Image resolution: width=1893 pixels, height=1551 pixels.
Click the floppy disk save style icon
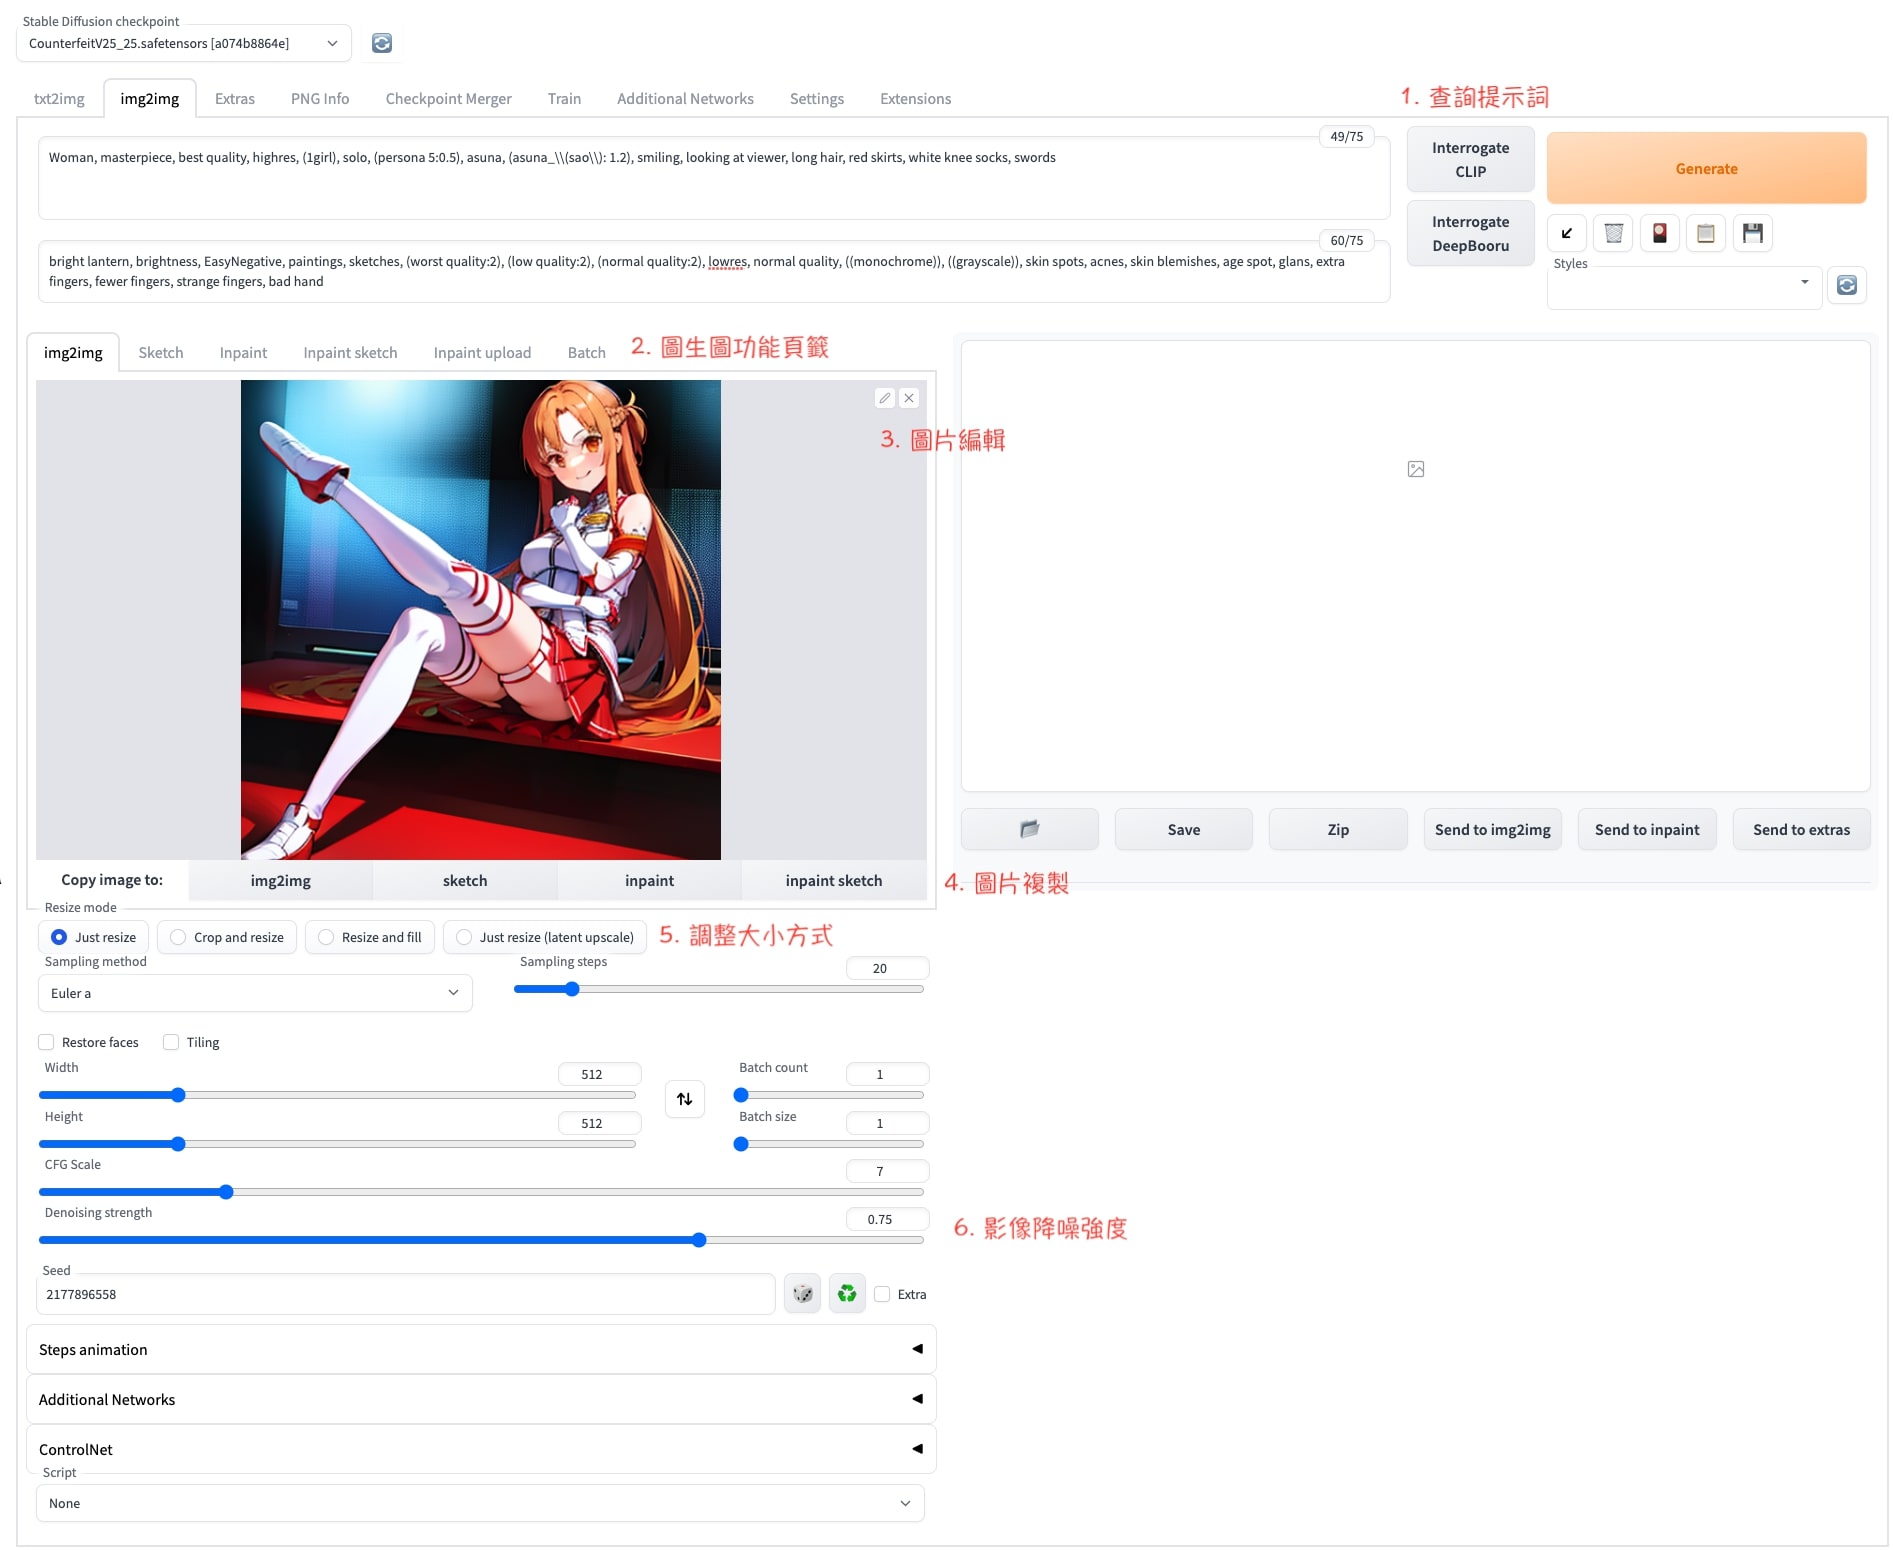point(1752,233)
